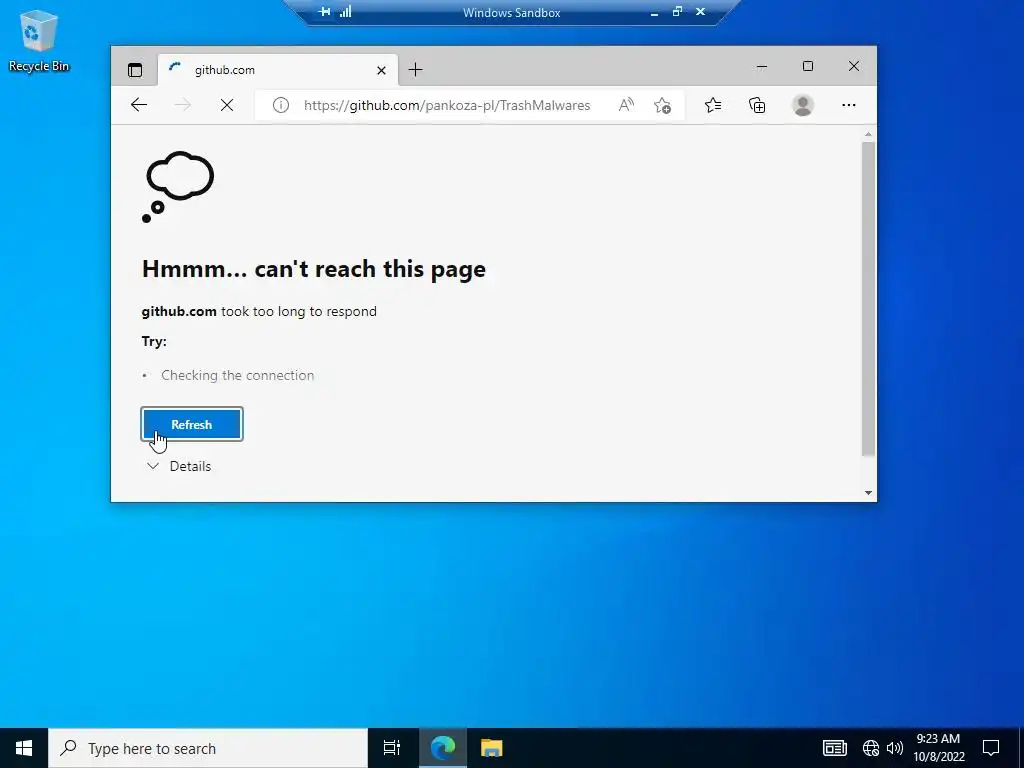Click the Refresh button
Viewport: 1024px width, 768px height.
(192, 424)
